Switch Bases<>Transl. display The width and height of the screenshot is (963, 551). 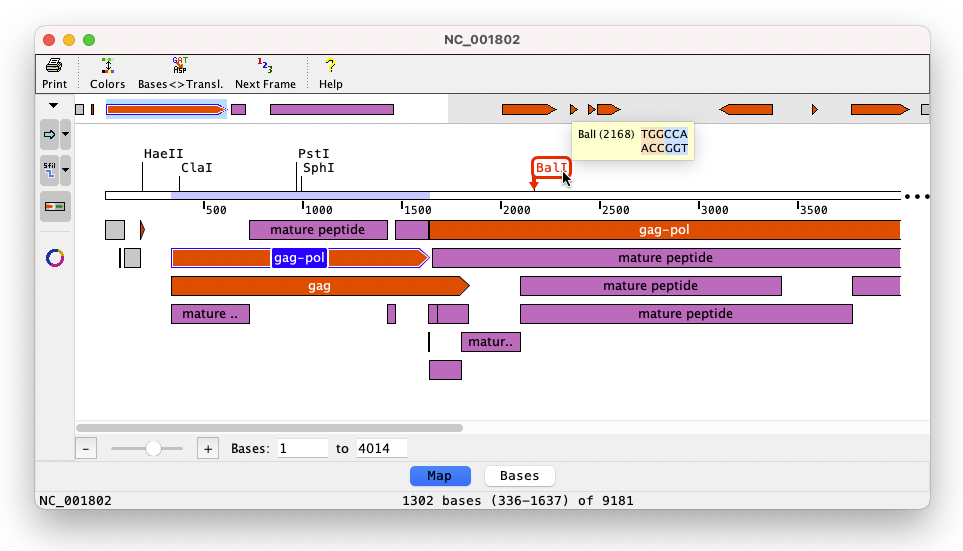(180, 67)
